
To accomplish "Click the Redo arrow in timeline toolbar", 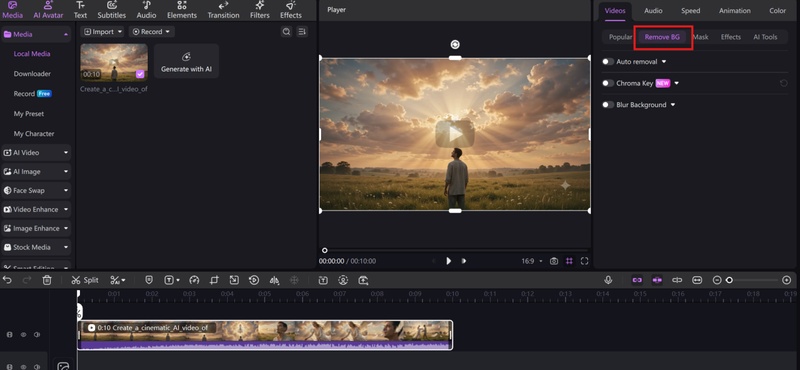I will click(27, 280).
